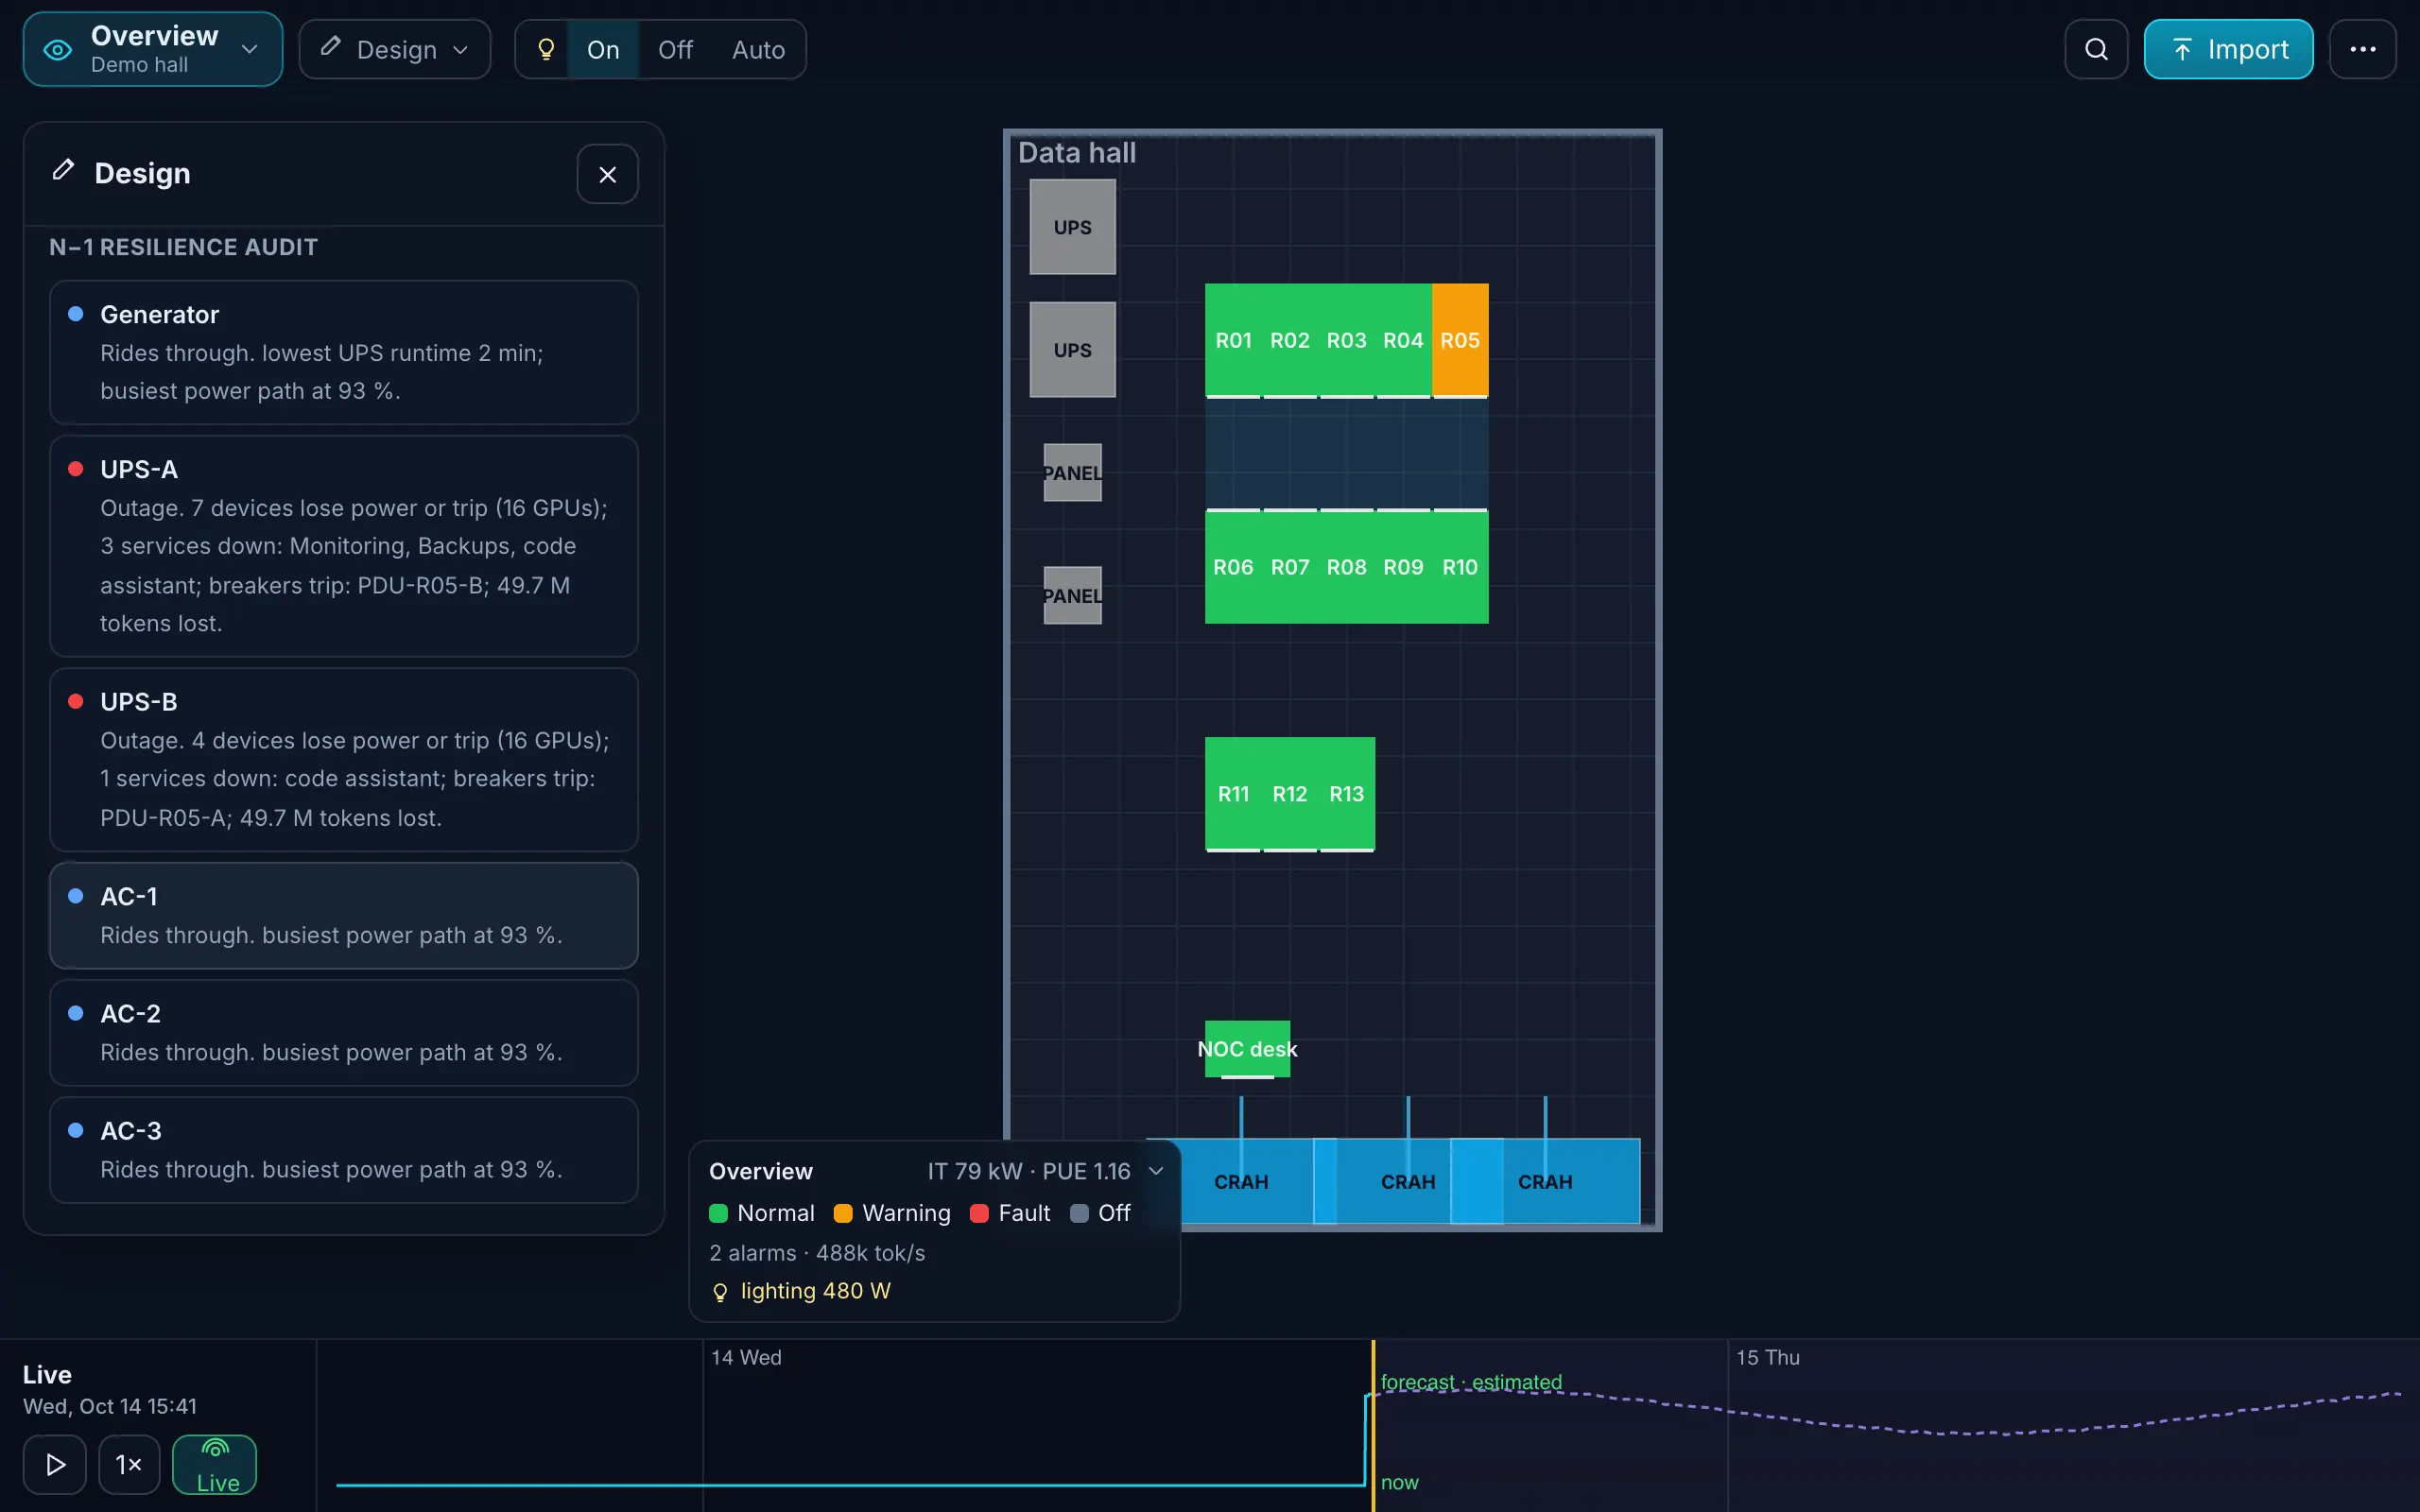Screen dimensions: 2420x1512
Task: Open the three-dots more options menu
Action: [2362, 49]
